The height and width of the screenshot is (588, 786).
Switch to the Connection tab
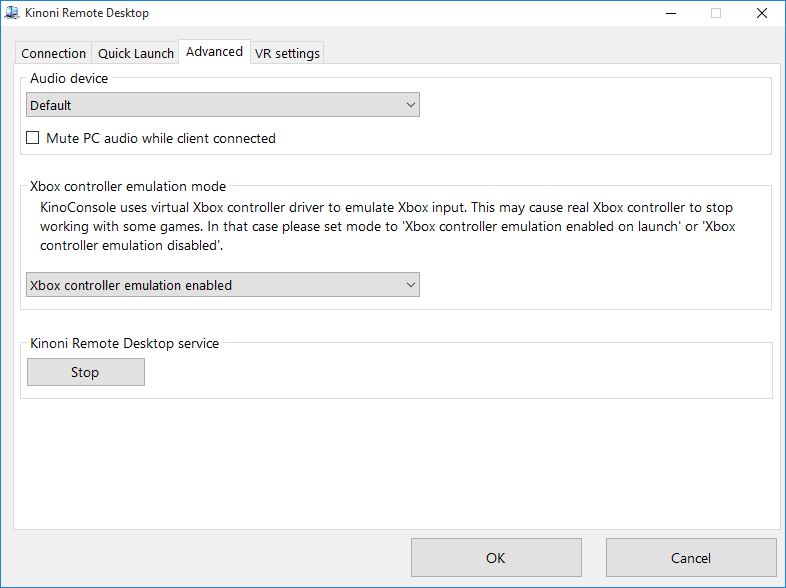tap(53, 53)
